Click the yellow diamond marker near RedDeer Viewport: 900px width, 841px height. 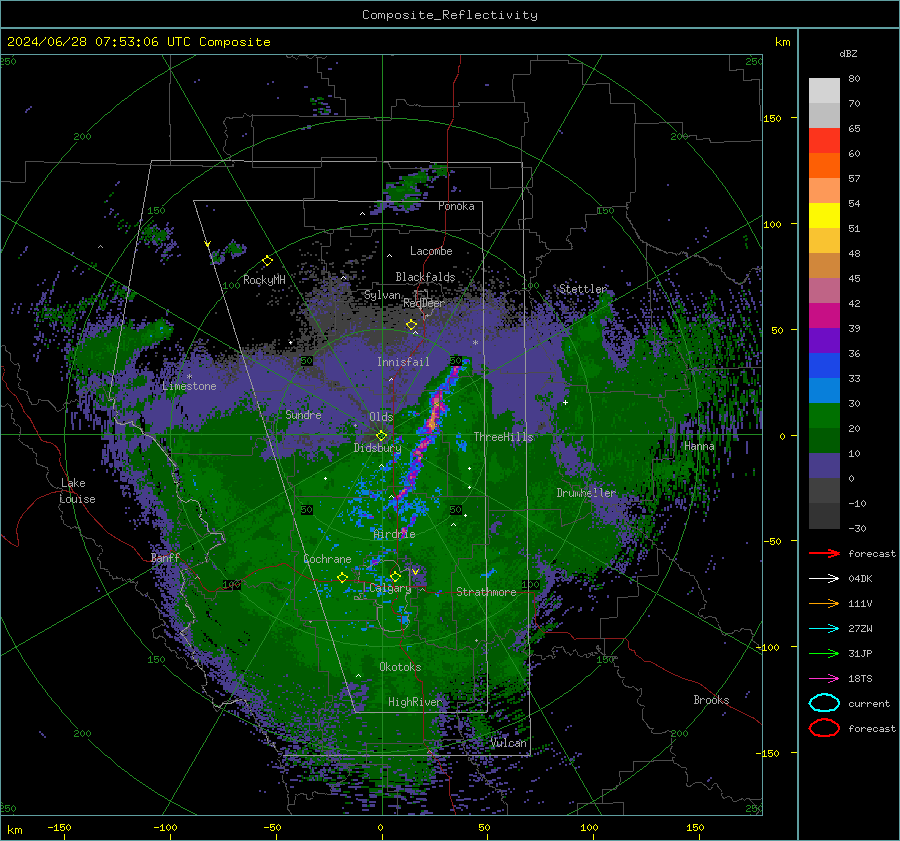pos(411,325)
